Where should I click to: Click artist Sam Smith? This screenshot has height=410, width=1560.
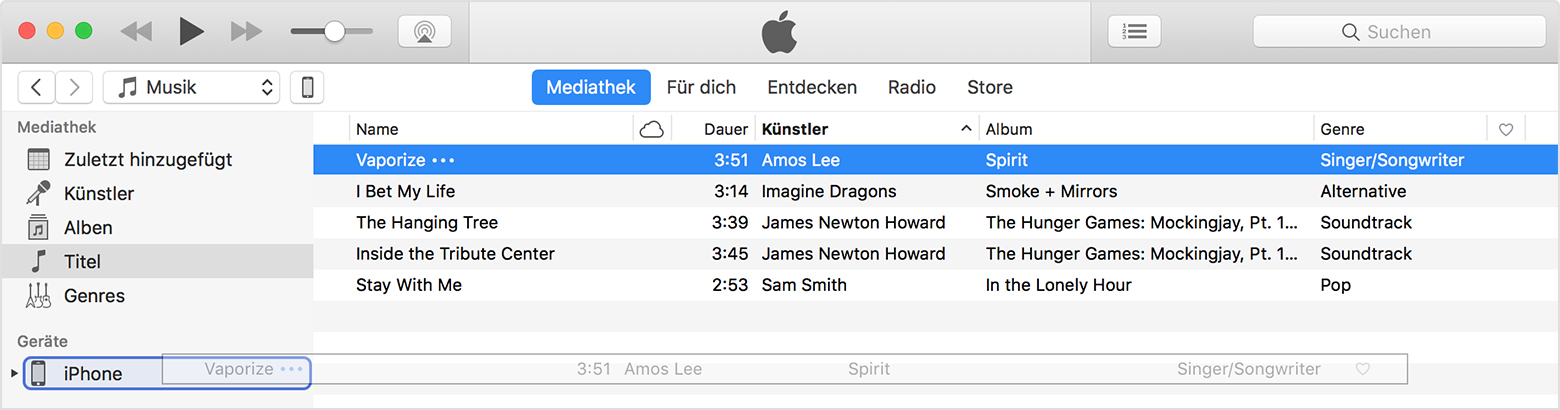[x=804, y=285]
